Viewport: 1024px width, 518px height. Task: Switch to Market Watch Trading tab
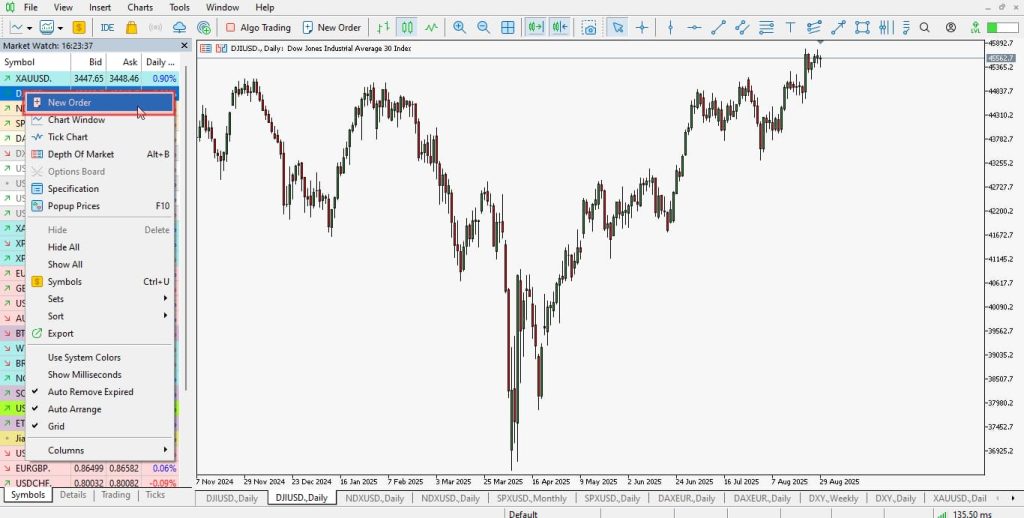[115, 495]
